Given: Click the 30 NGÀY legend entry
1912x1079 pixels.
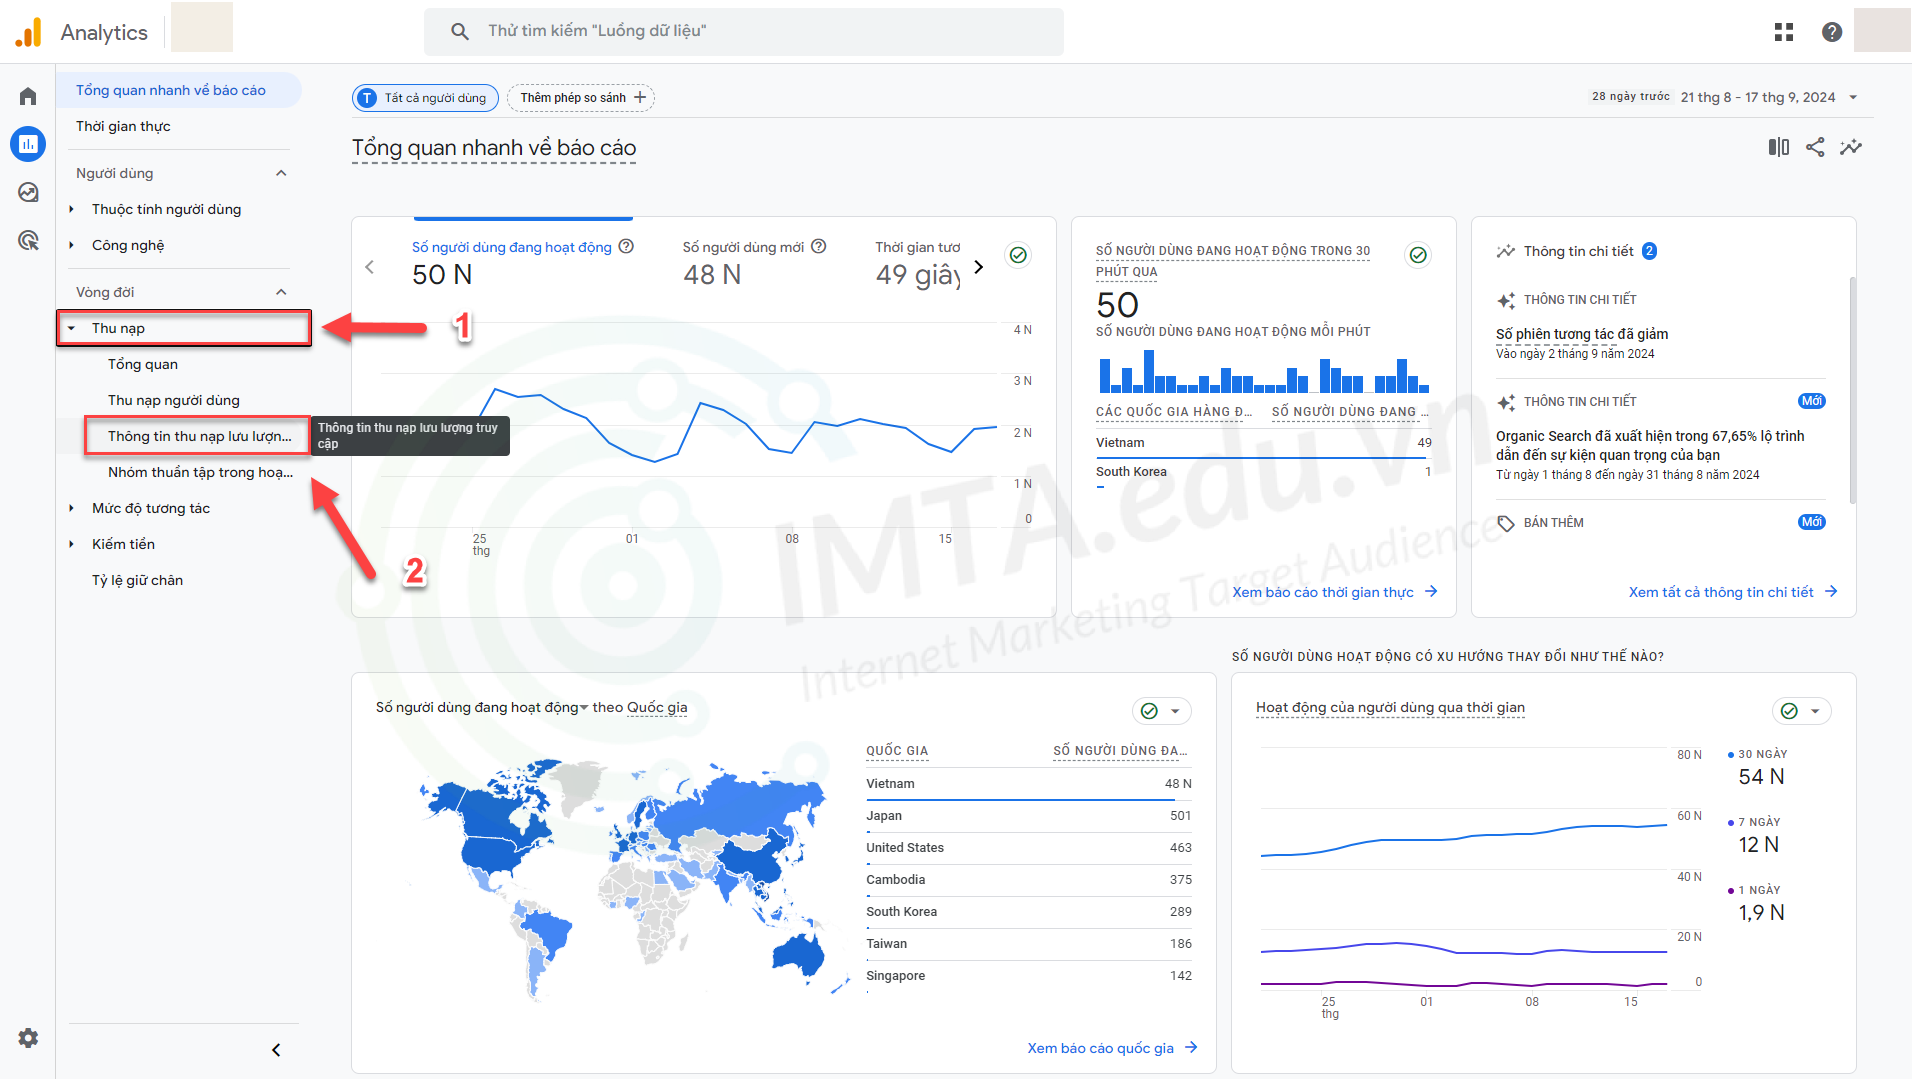Looking at the screenshot, I should tap(1757, 767).
